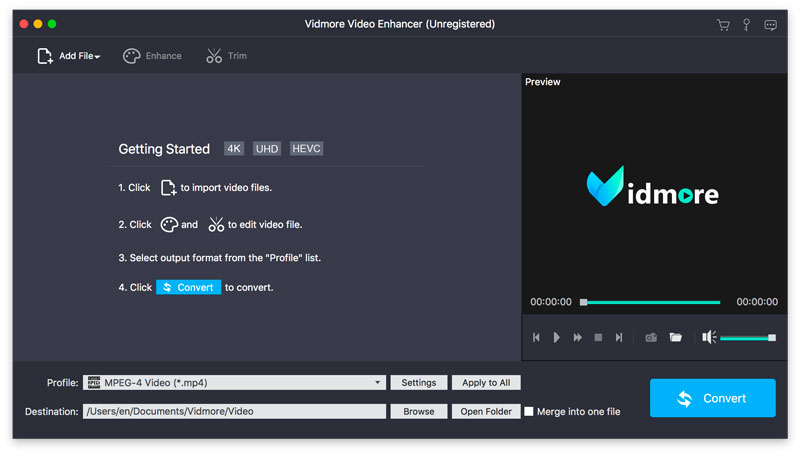Stop the preview playback

click(x=598, y=337)
